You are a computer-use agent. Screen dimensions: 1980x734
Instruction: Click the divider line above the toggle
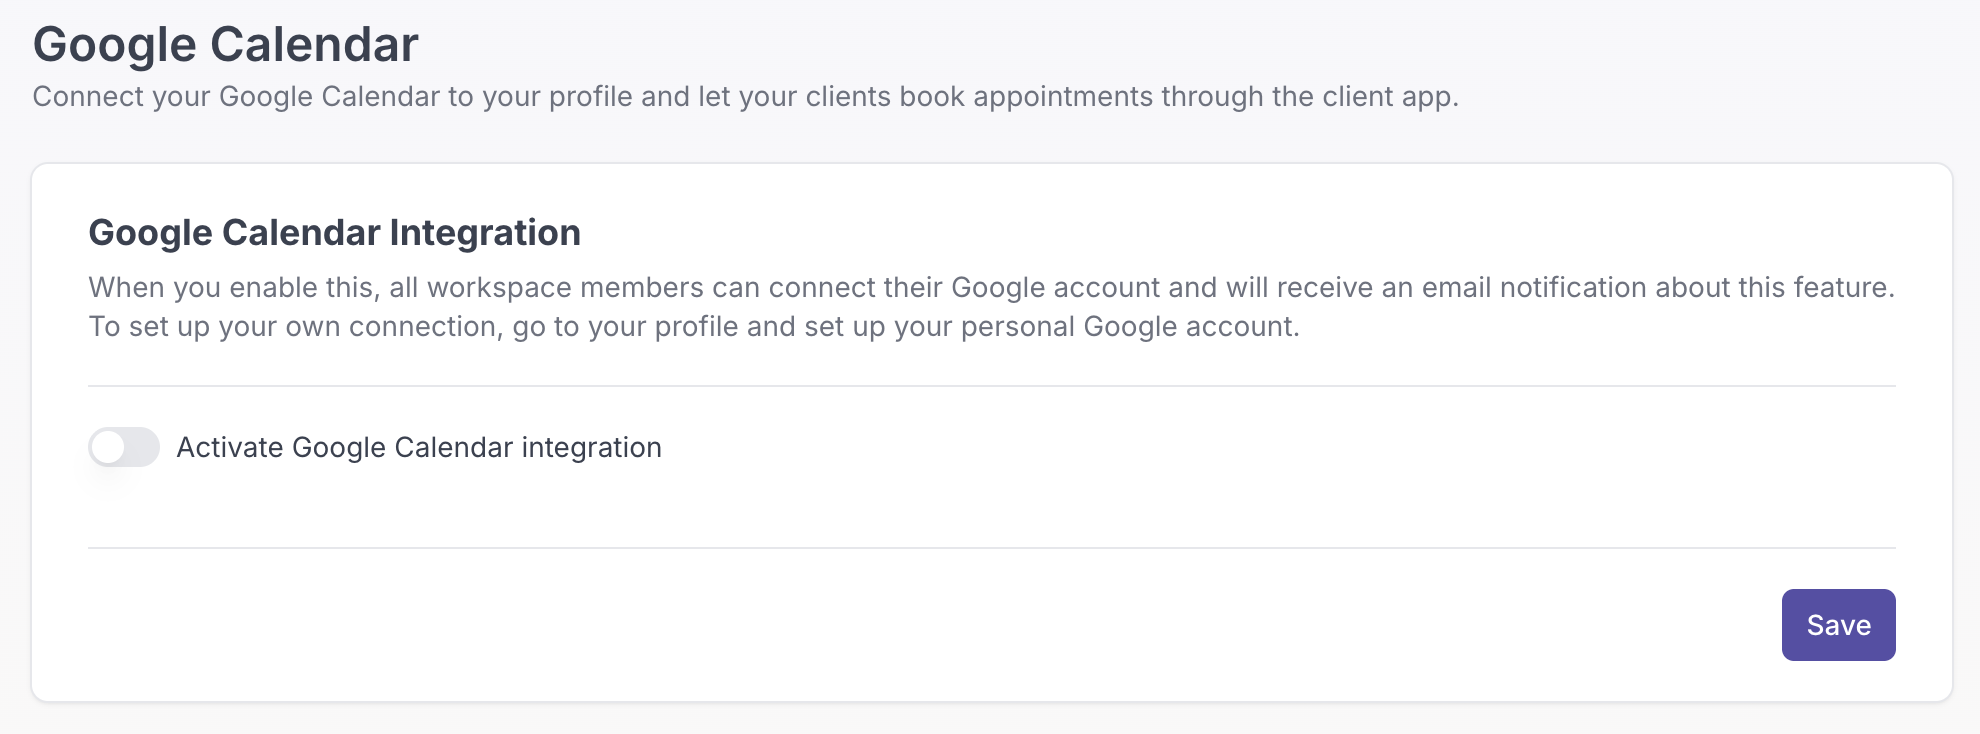click(x=990, y=386)
